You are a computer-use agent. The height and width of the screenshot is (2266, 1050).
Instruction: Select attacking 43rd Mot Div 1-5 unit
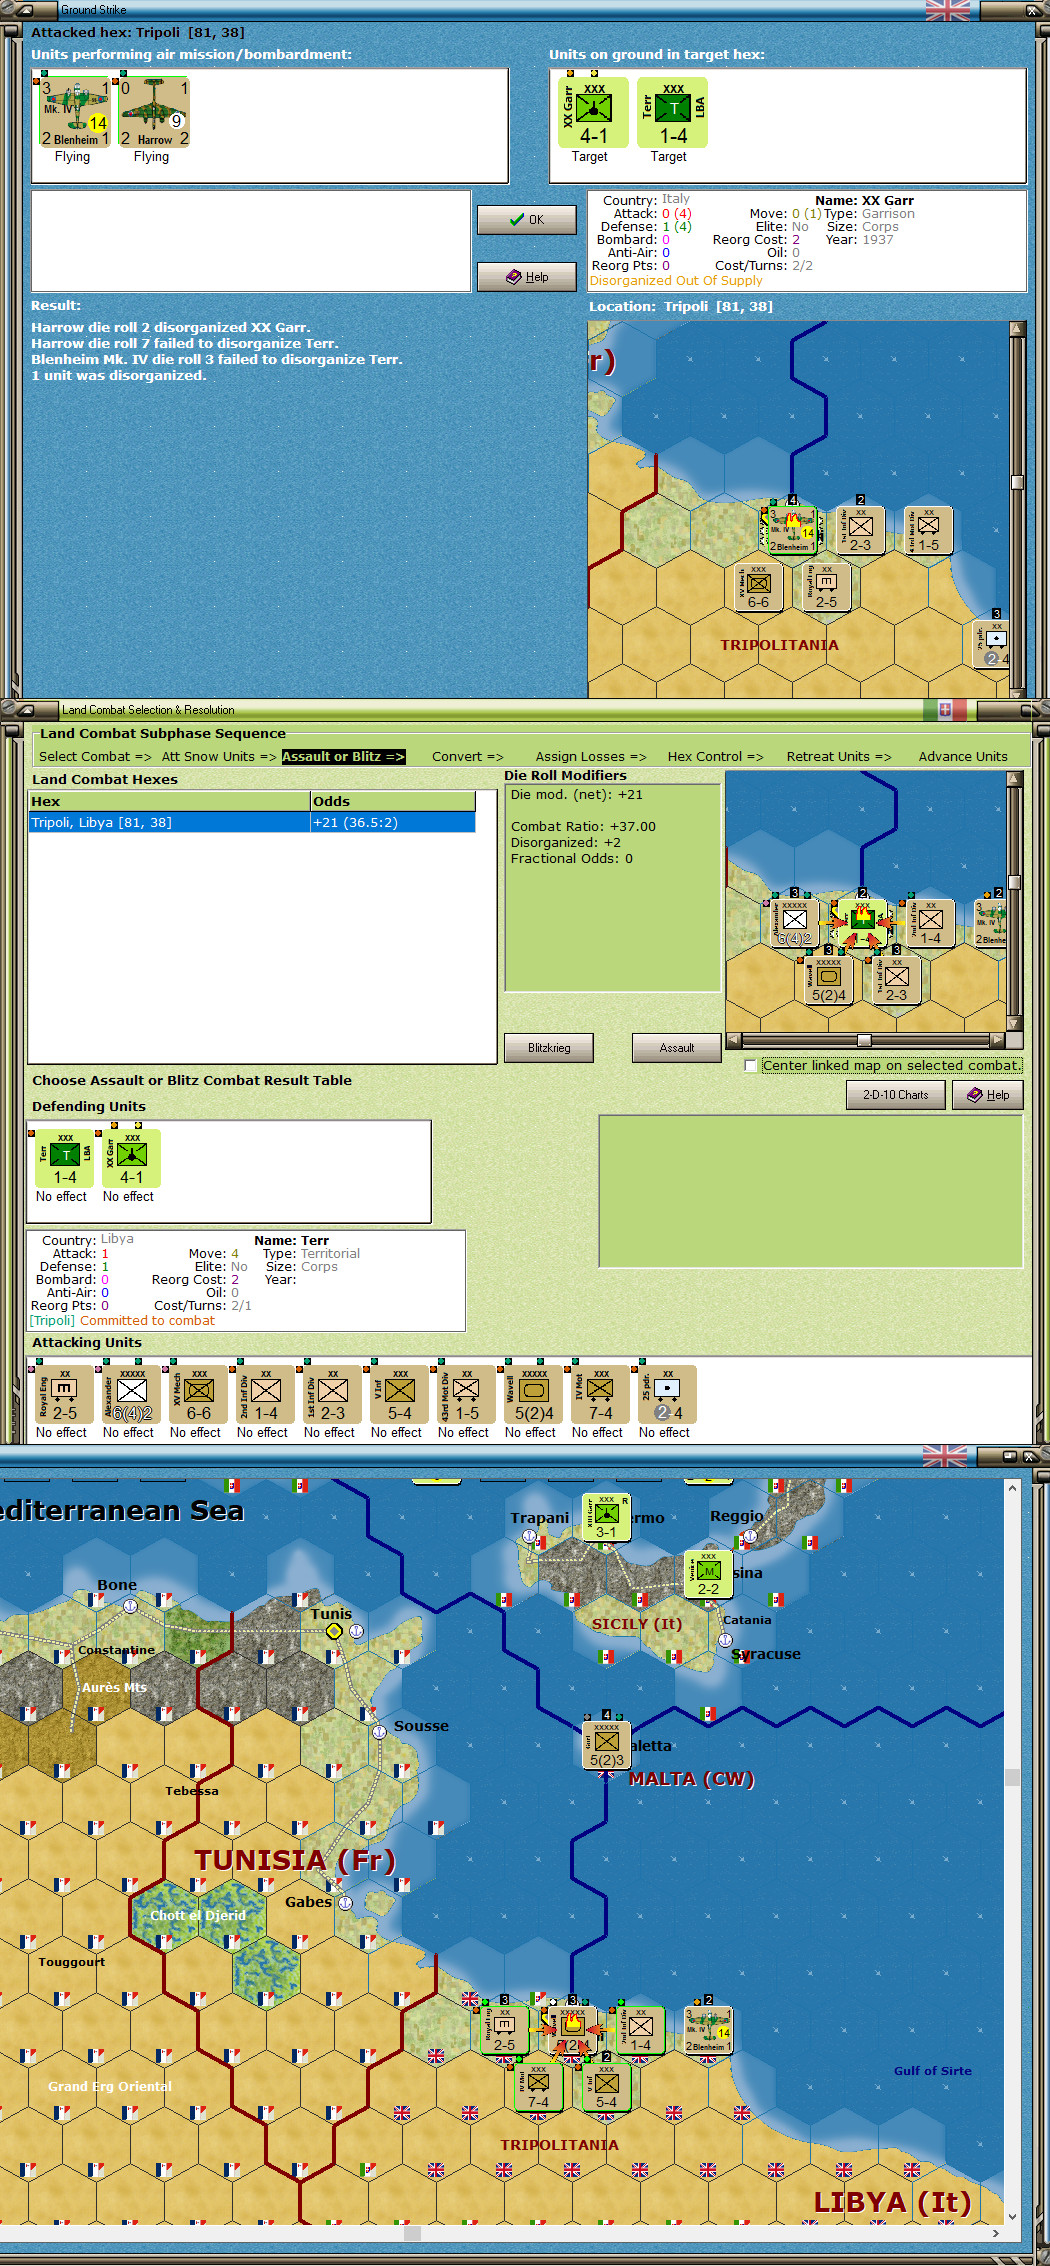[467, 1394]
